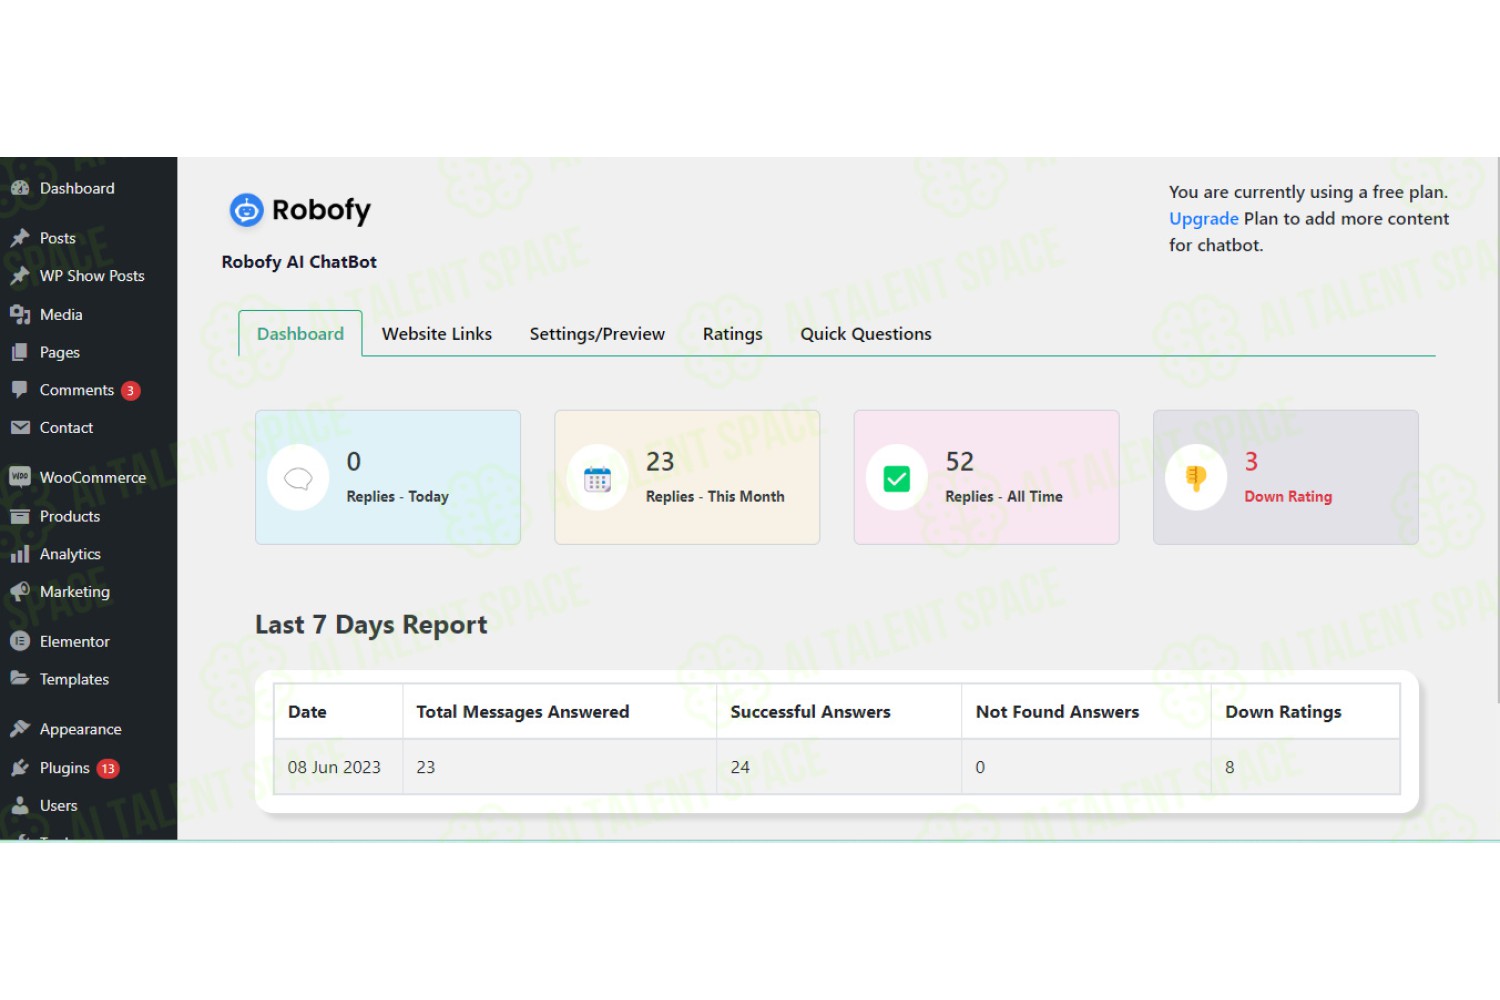The height and width of the screenshot is (1000, 1500).
Task: Click the thumbs-down icon on Down Rating card
Action: coord(1196,478)
